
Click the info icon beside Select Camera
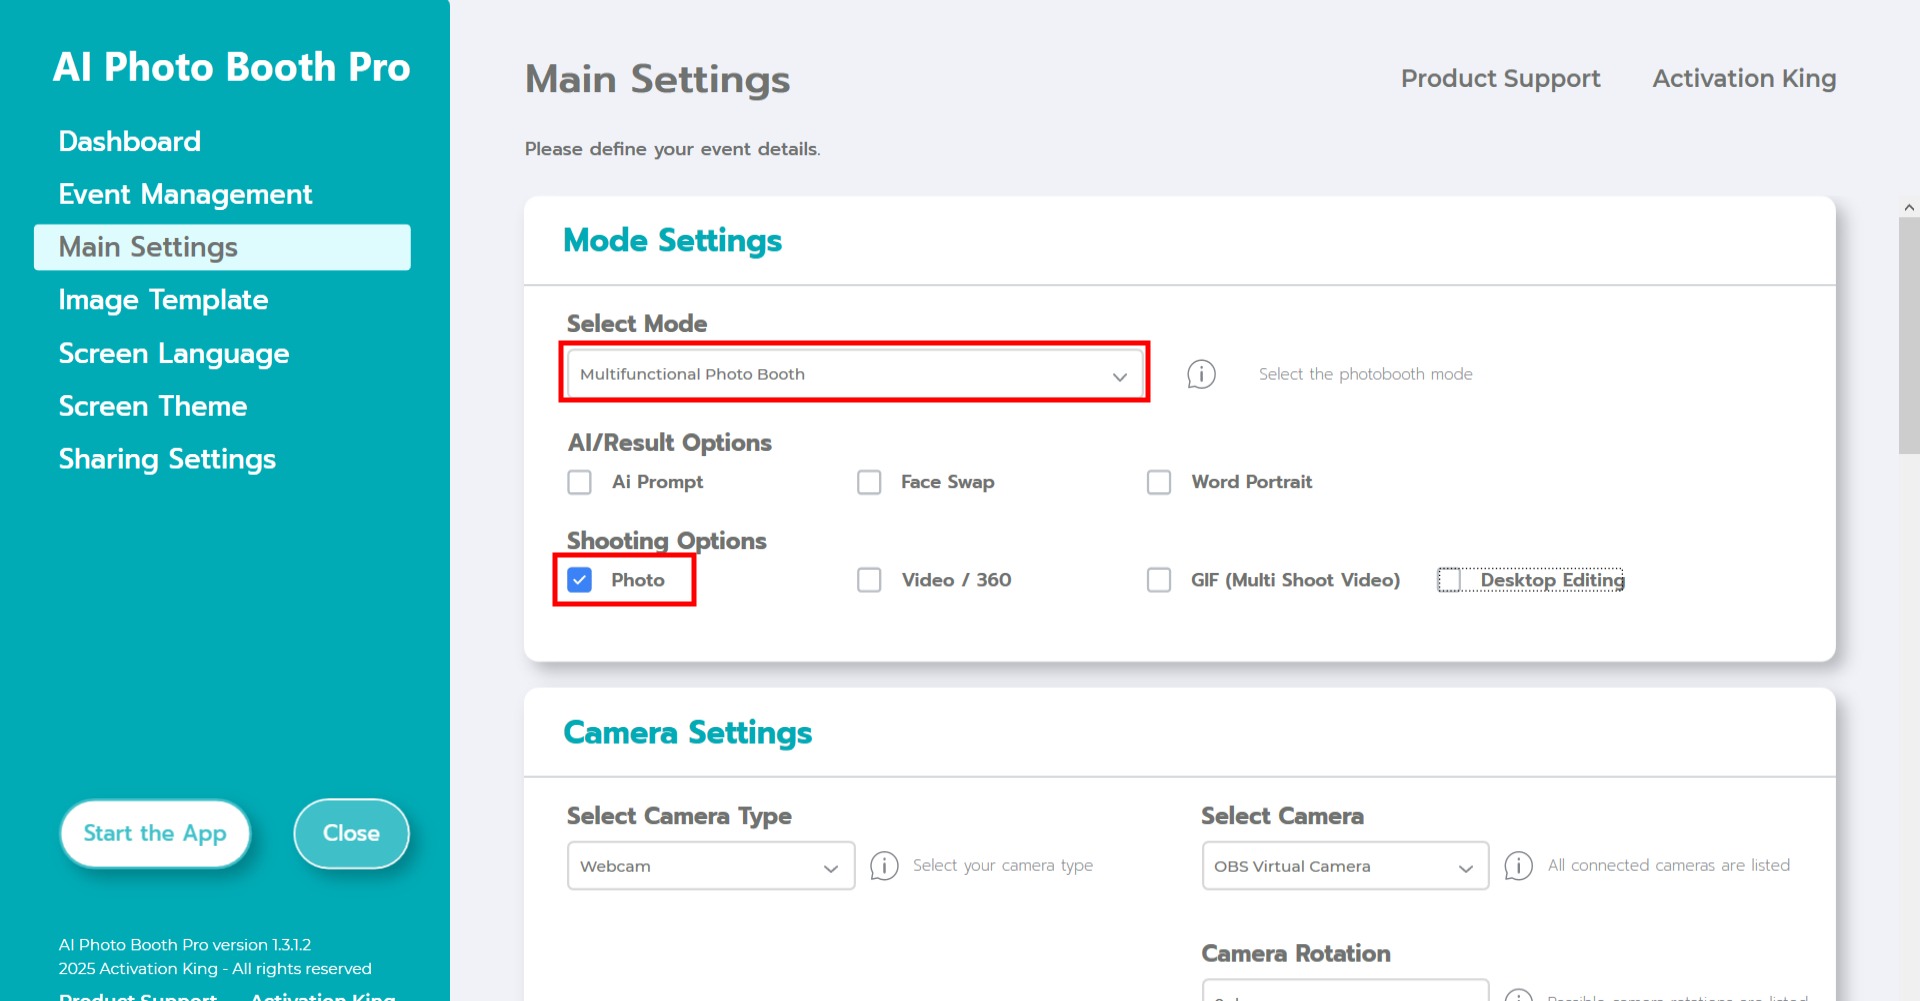pyautogui.click(x=1518, y=866)
